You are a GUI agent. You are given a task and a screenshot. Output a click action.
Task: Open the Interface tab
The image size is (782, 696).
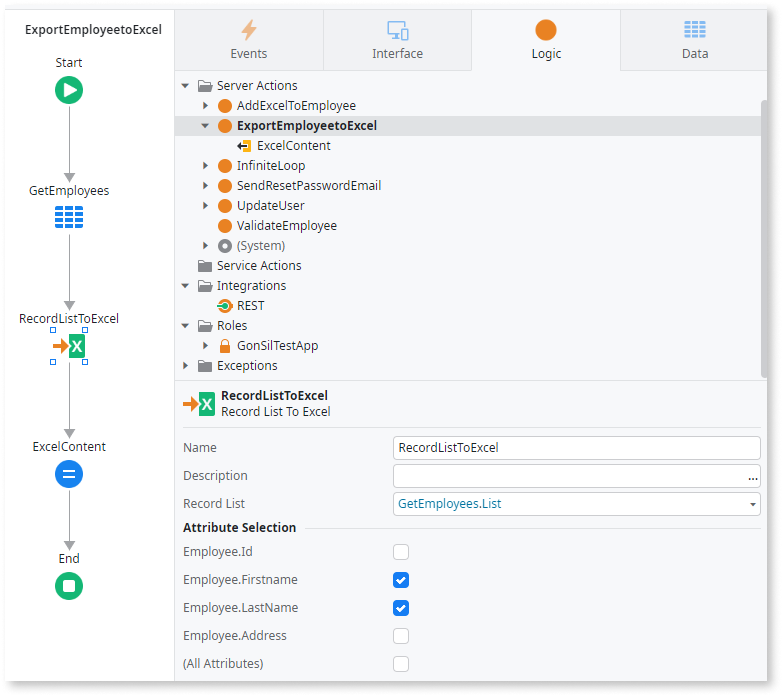tap(397, 41)
